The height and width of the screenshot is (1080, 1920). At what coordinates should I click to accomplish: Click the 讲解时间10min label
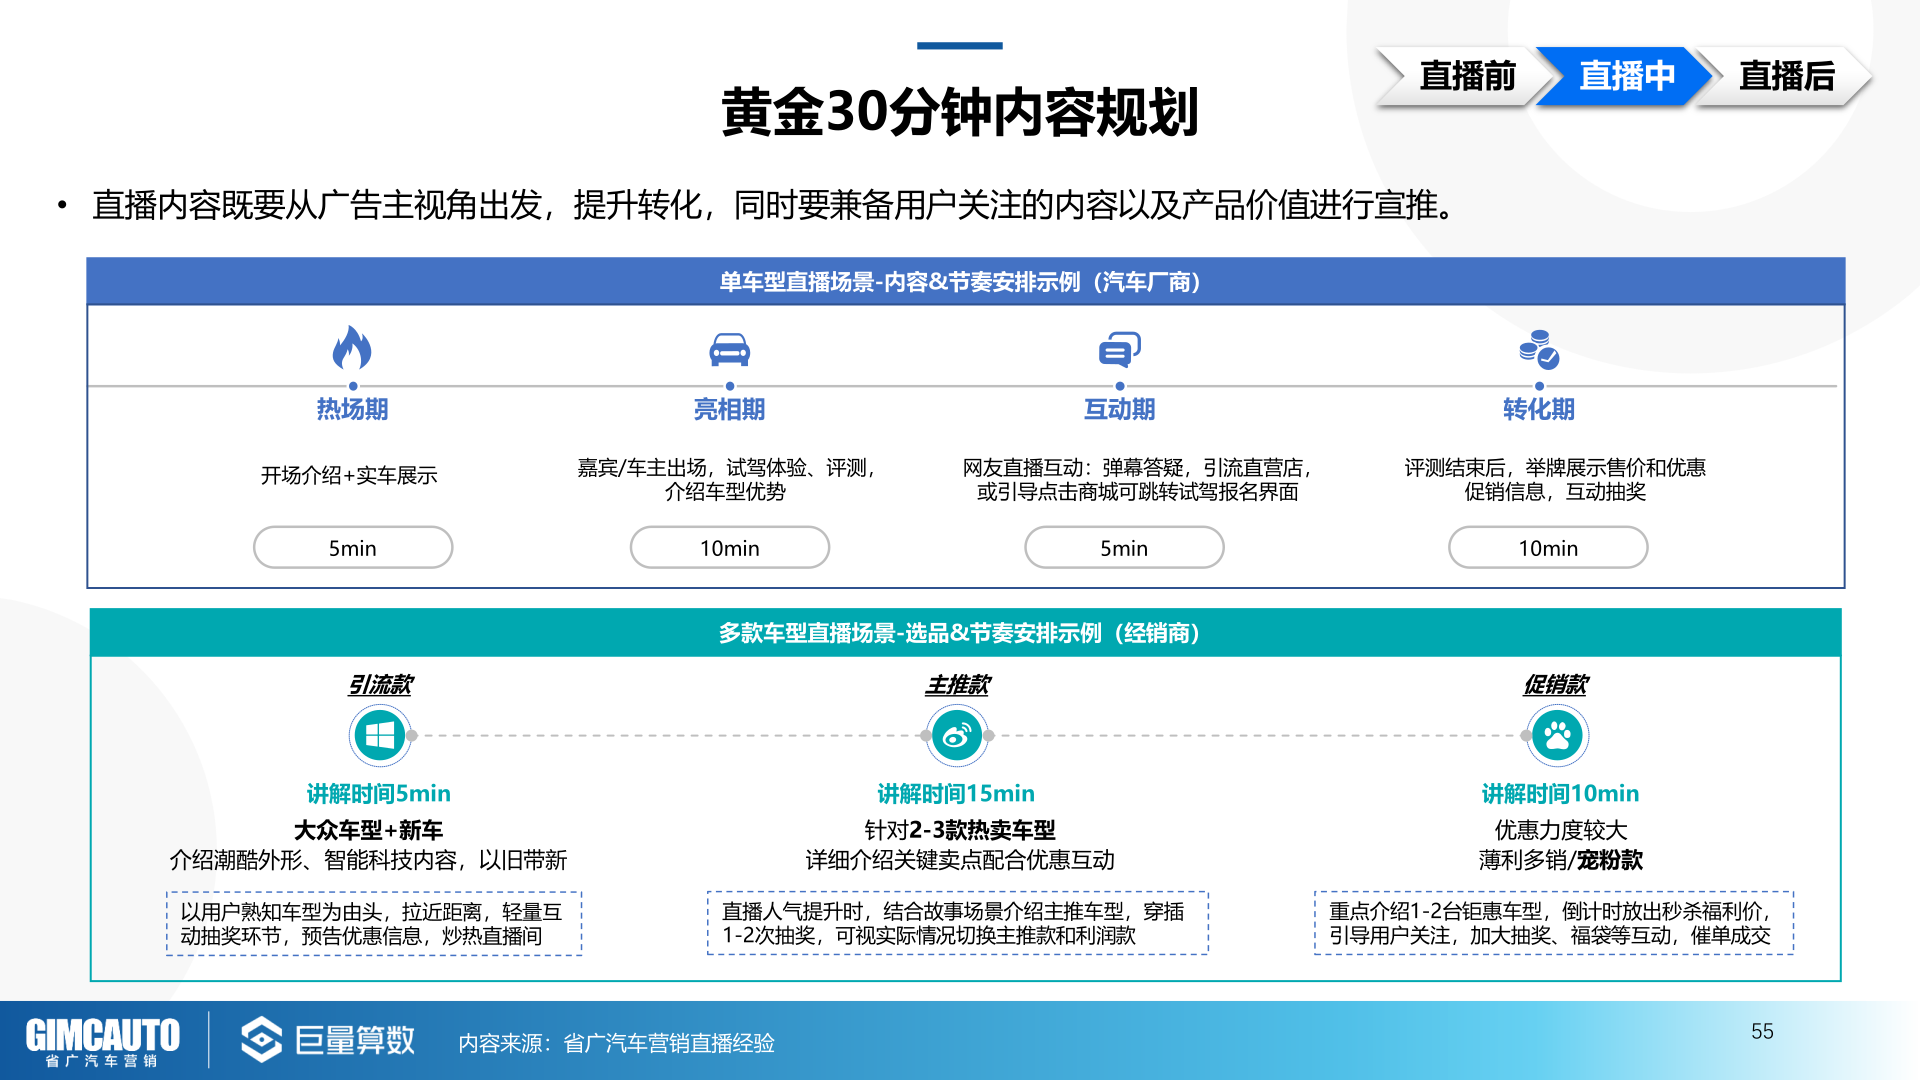coord(1560,793)
